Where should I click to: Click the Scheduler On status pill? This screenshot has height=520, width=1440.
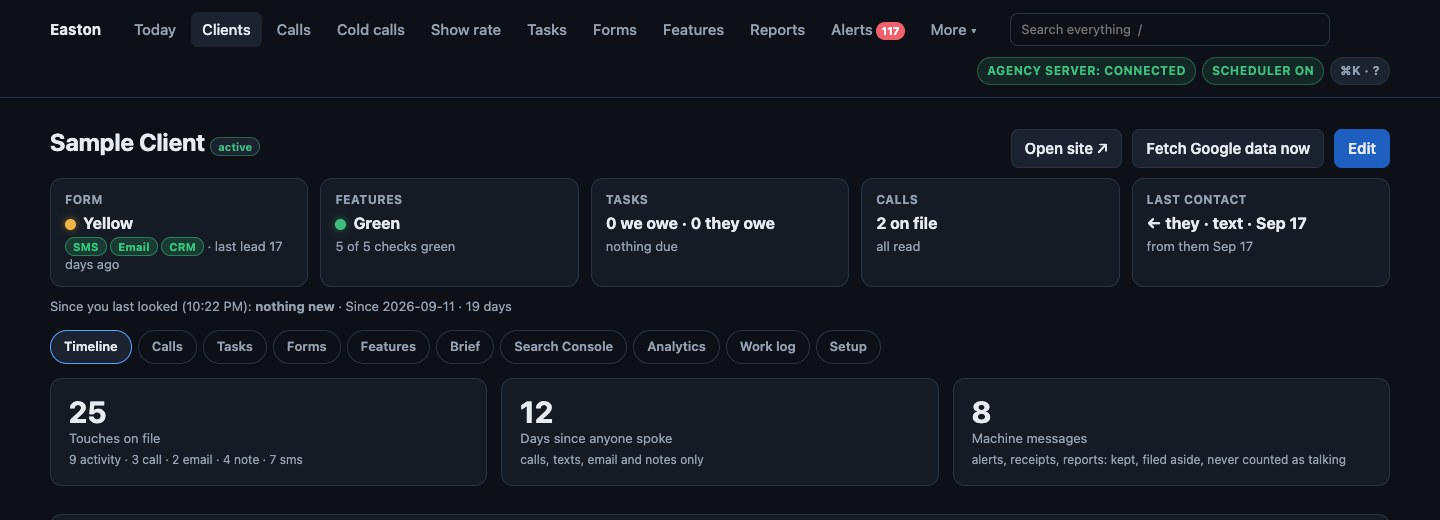click(x=1263, y=71)
